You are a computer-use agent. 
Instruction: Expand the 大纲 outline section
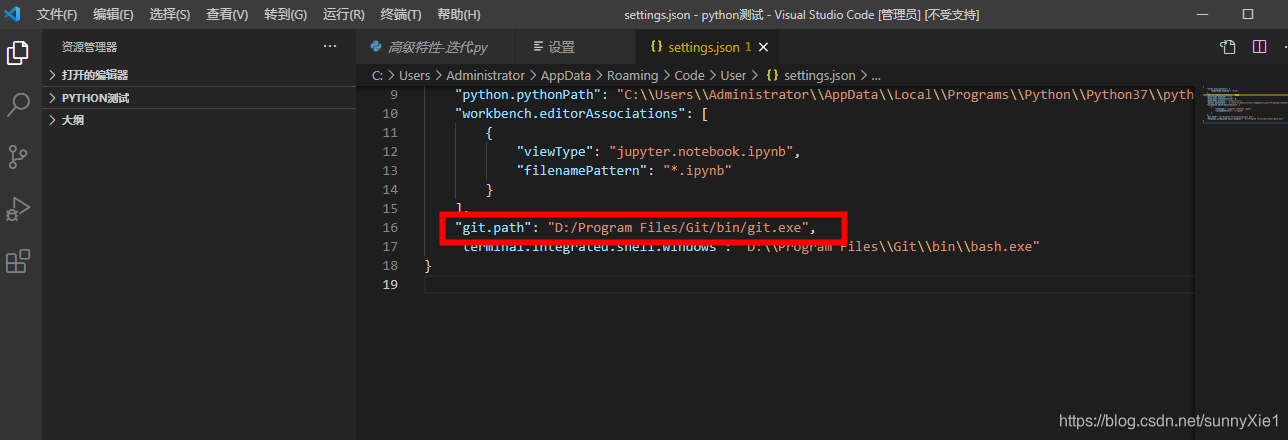pos(198,120)
